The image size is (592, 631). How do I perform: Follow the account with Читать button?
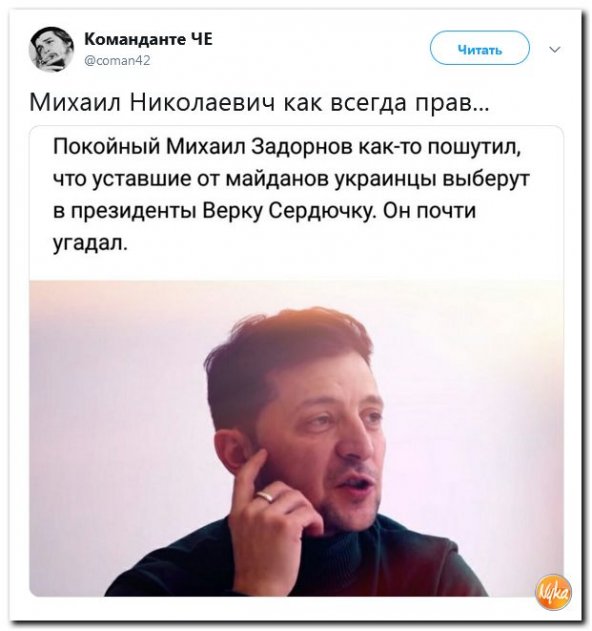pos(480,48)
